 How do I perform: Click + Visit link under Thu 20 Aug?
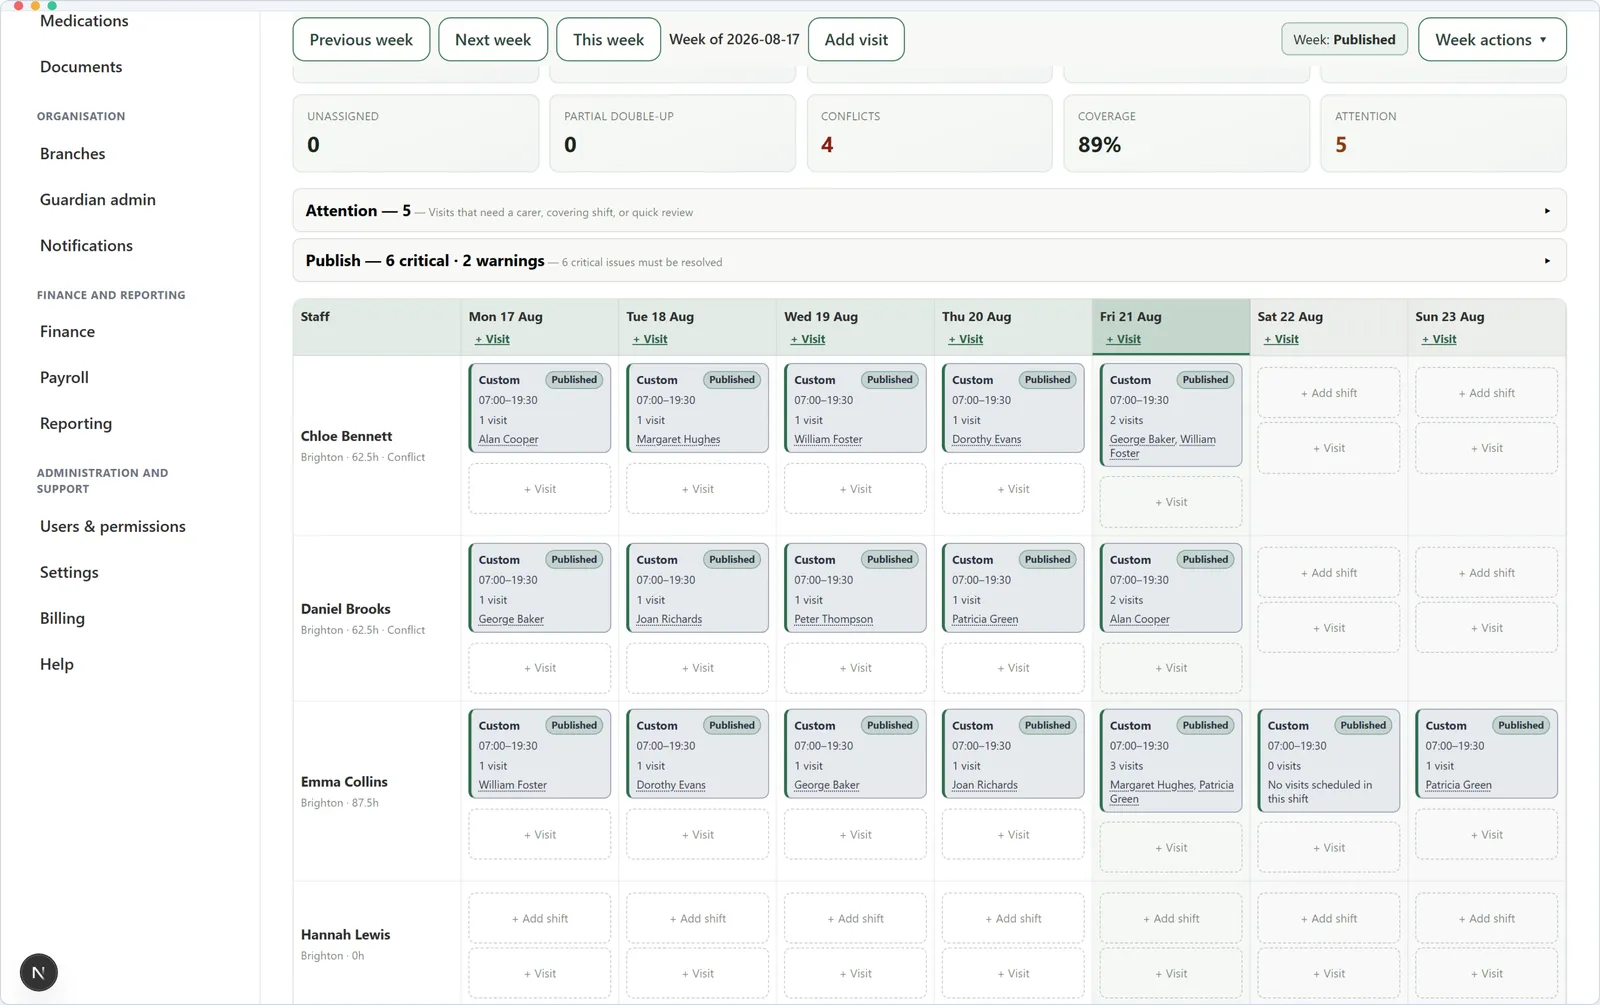pyautogui.click(x=966, y=339)
